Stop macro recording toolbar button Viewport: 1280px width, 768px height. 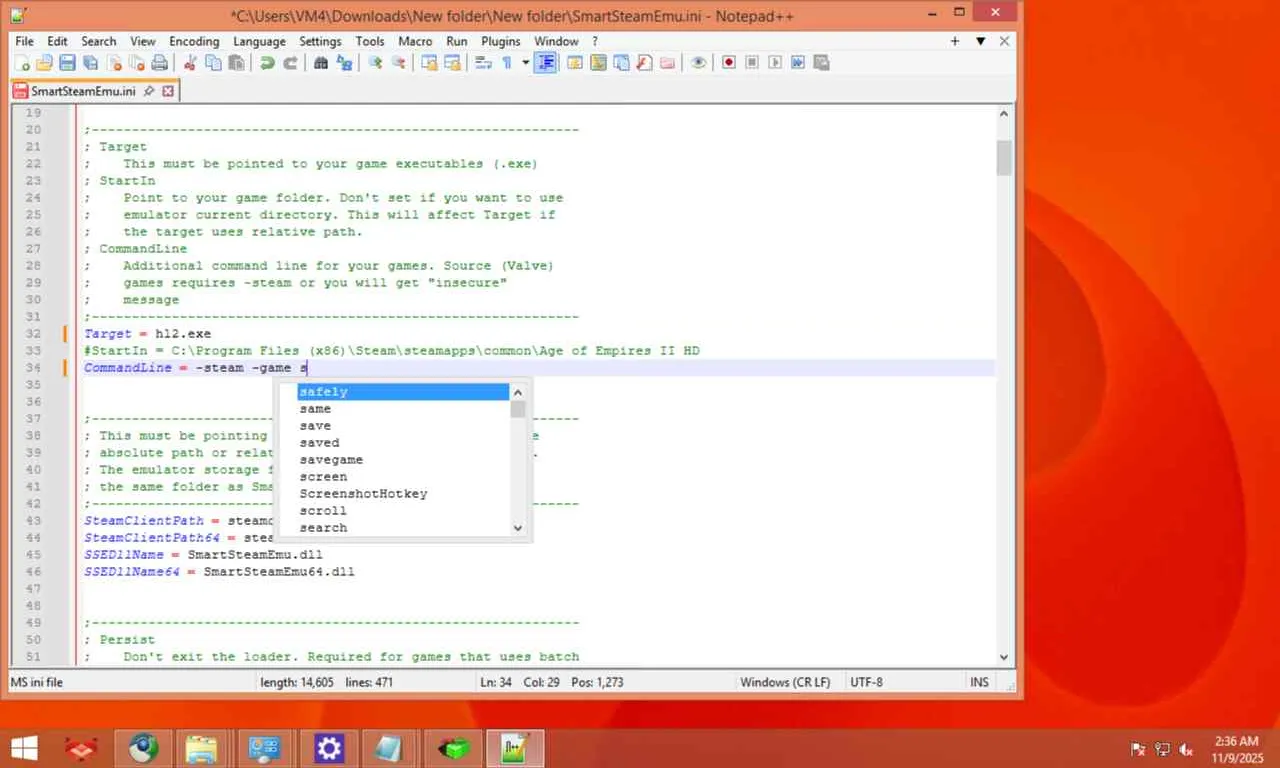tap(752, 62)
